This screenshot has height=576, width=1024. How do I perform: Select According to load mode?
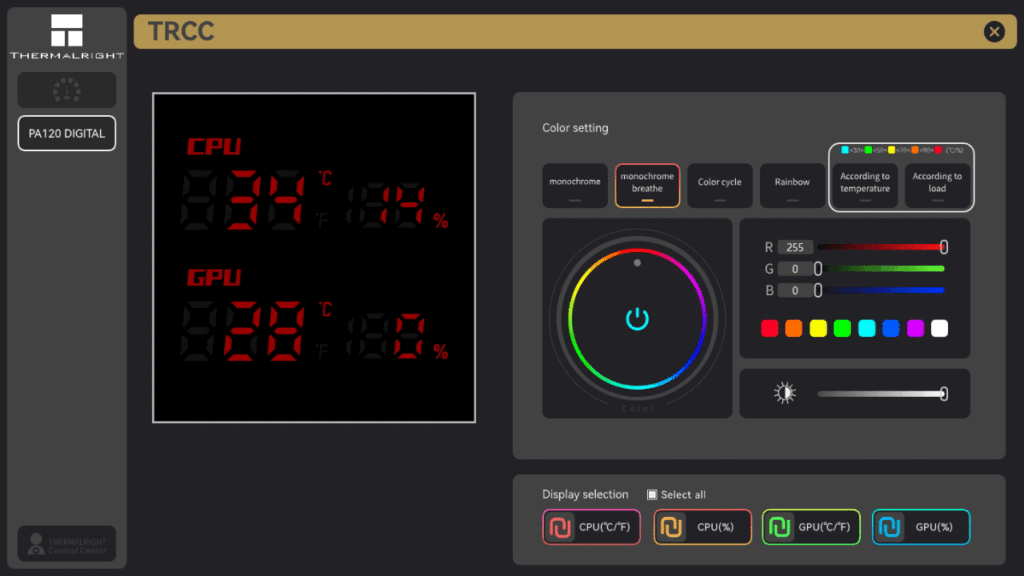(x=937, y=186)
